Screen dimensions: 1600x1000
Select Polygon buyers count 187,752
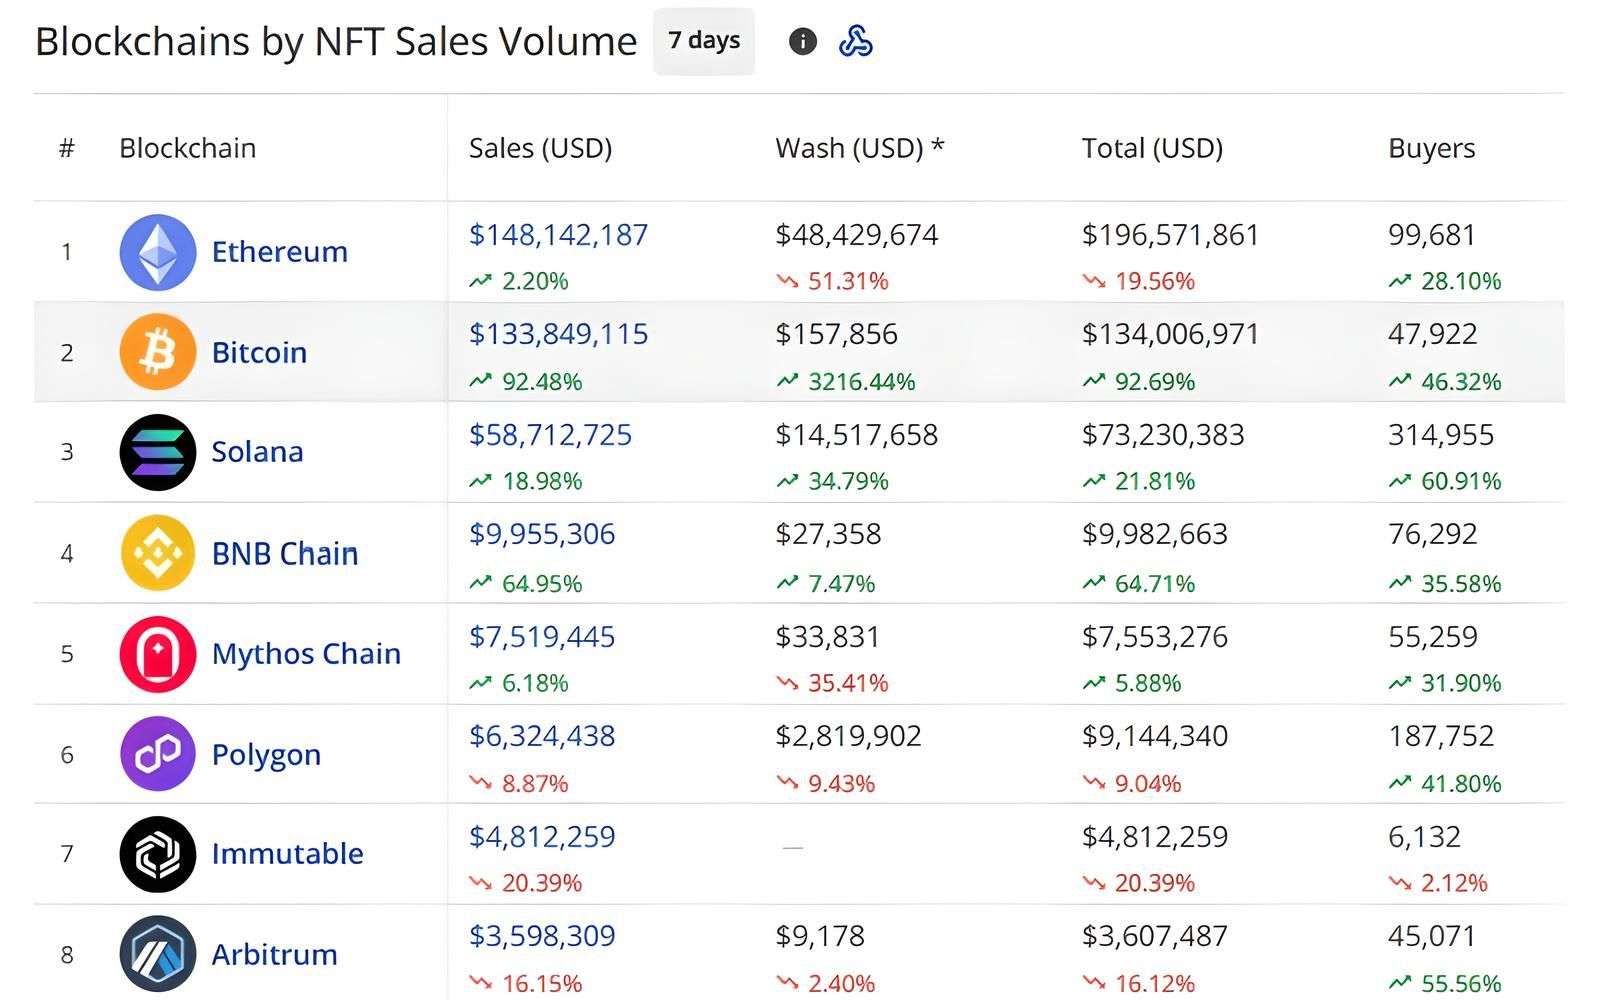[x=1441, y=736]
